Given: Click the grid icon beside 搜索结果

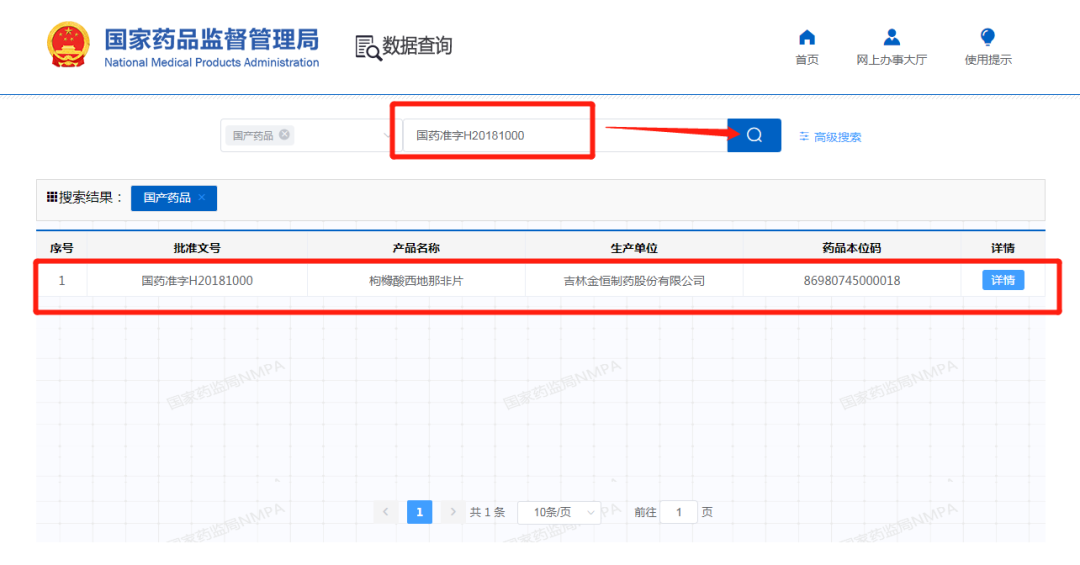Looking at the screenshot, I should [52, 198].
